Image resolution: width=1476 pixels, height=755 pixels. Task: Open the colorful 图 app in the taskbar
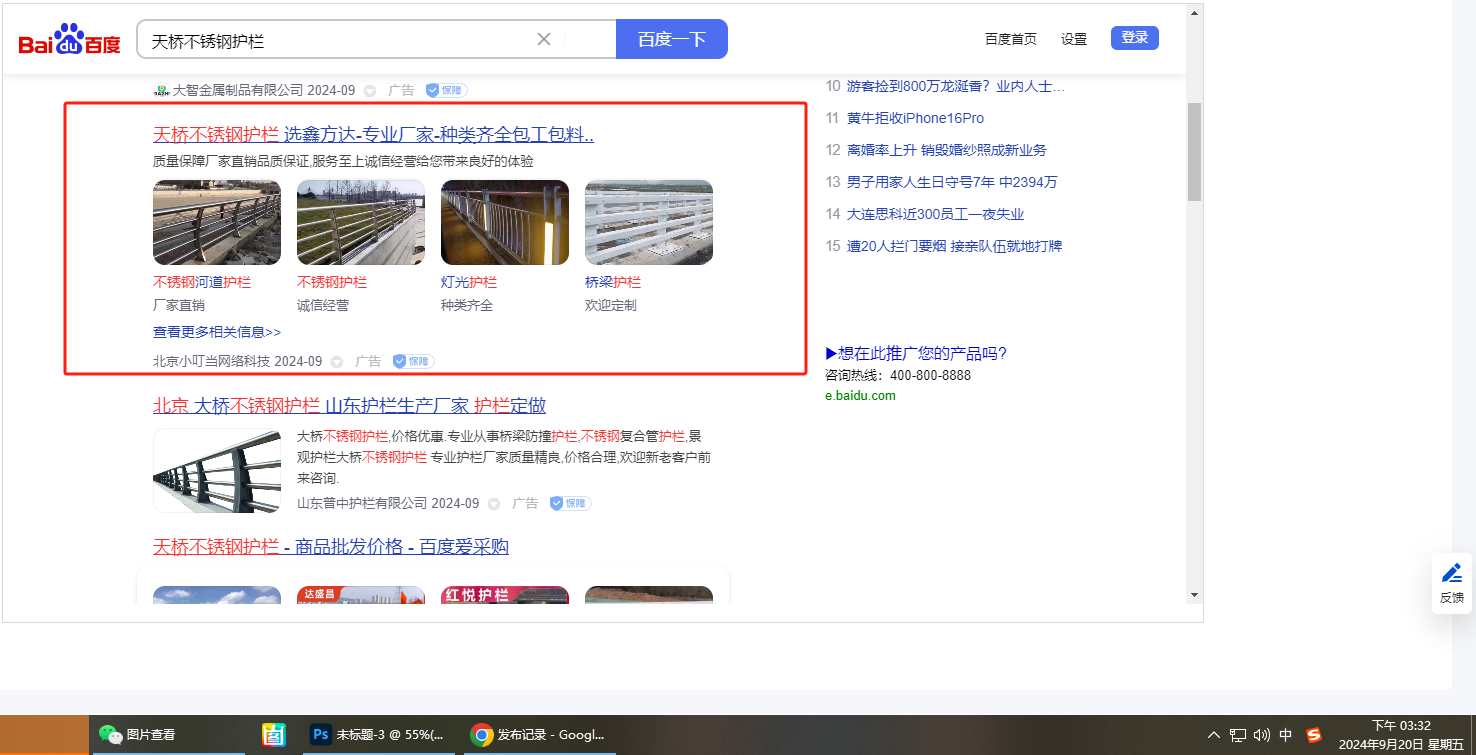(274, 735)
